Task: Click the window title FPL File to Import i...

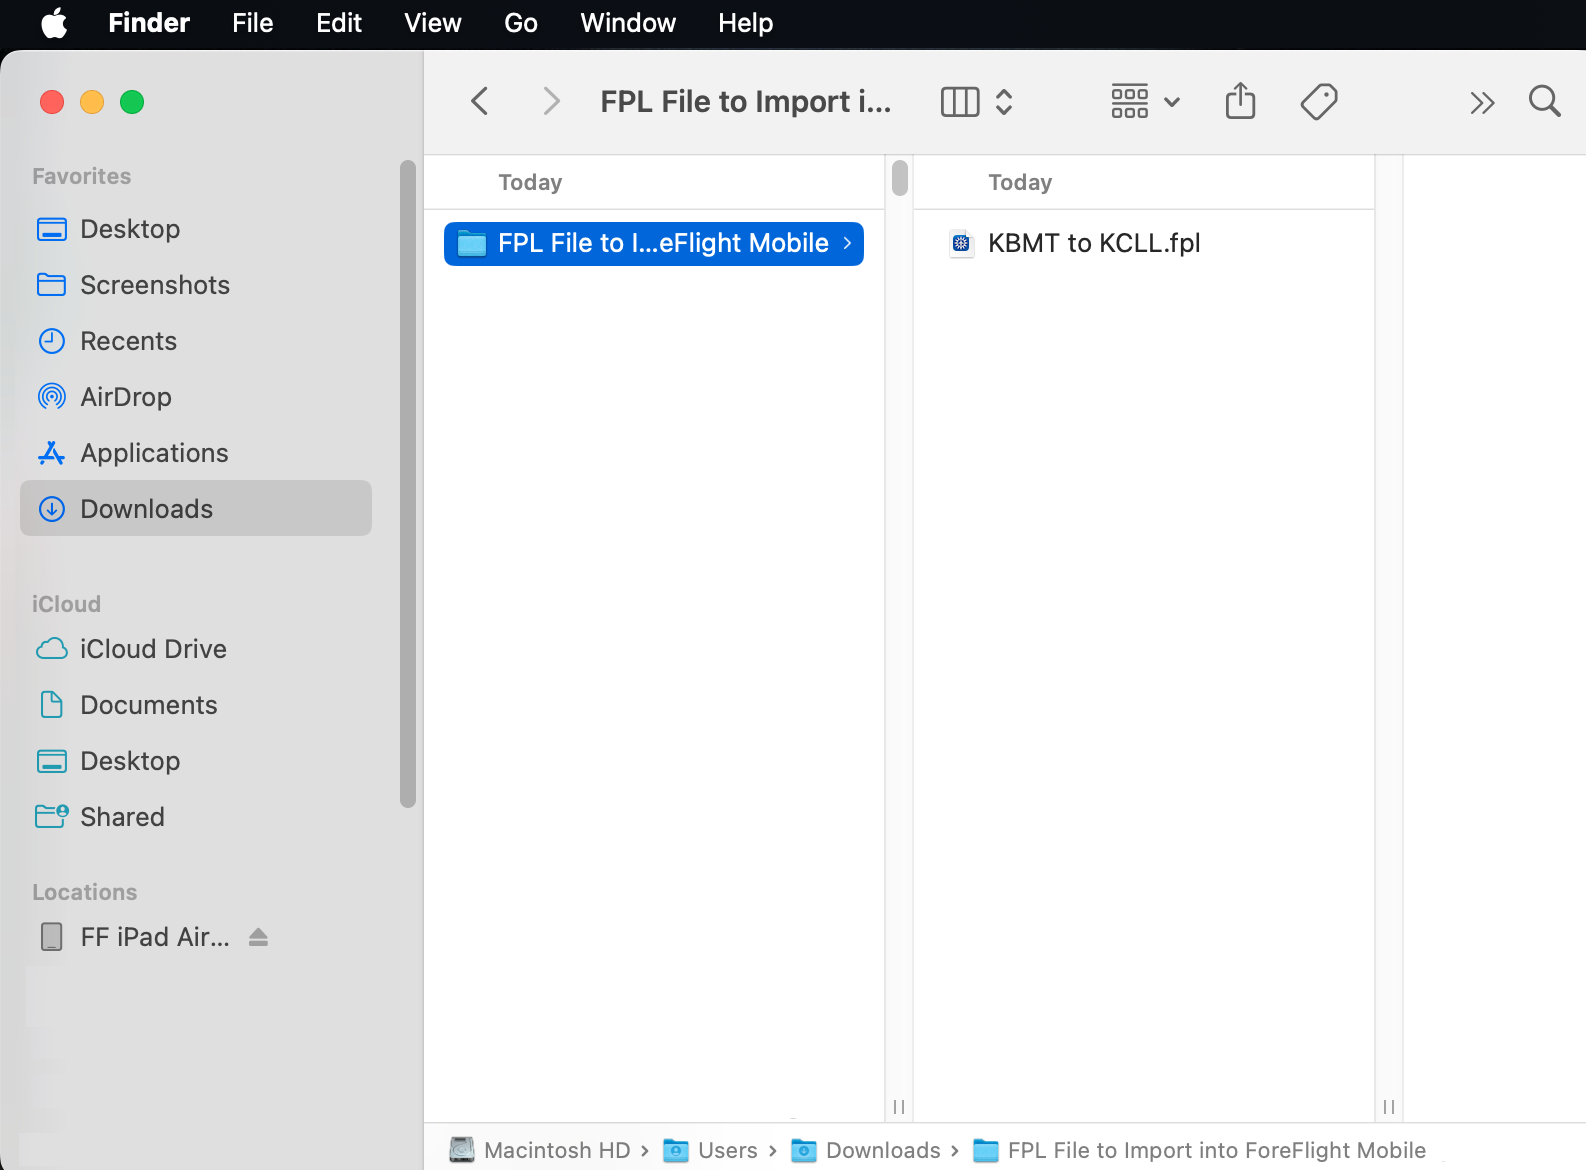Action: click(746, 101)
